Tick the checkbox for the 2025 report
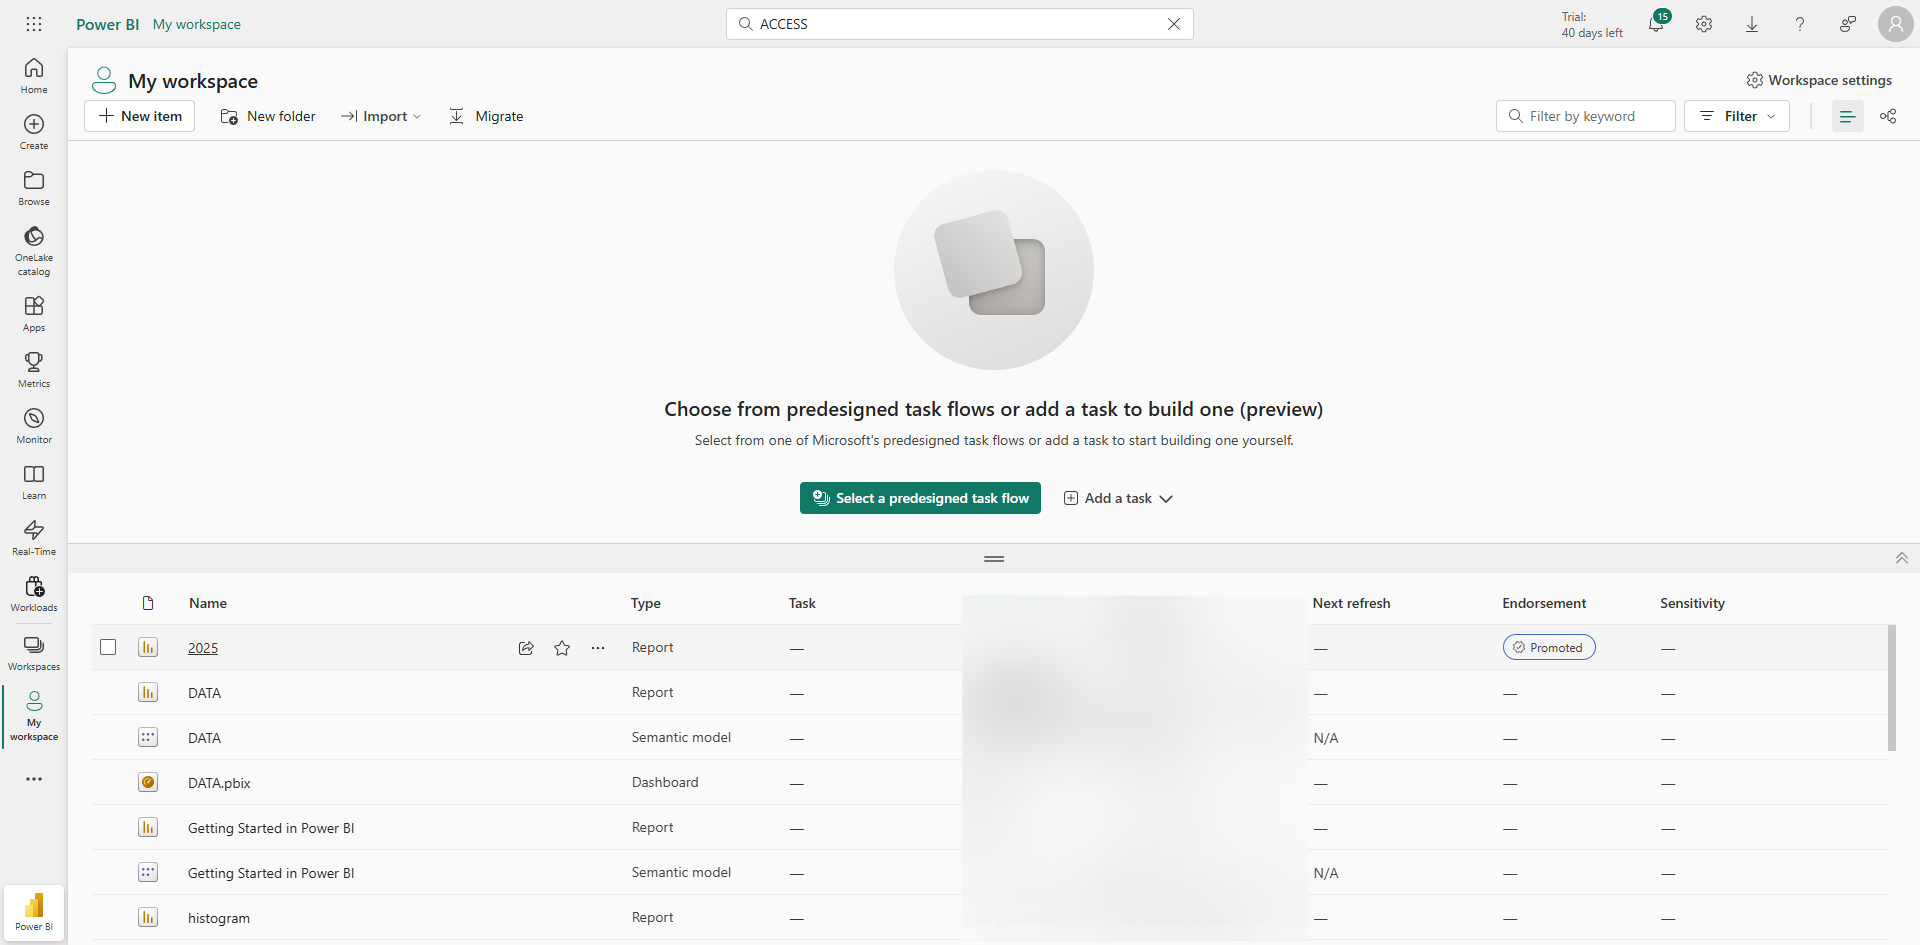1920x945 pixels. (x=108, y=647)
